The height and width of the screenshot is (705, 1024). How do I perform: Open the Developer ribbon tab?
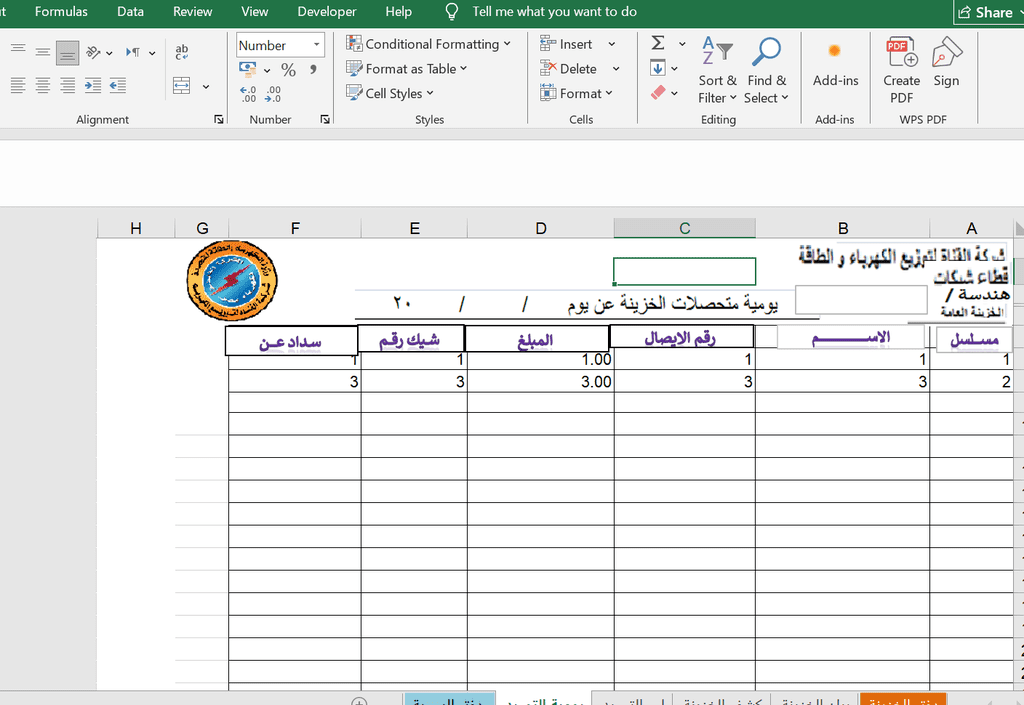click(327, 12)
